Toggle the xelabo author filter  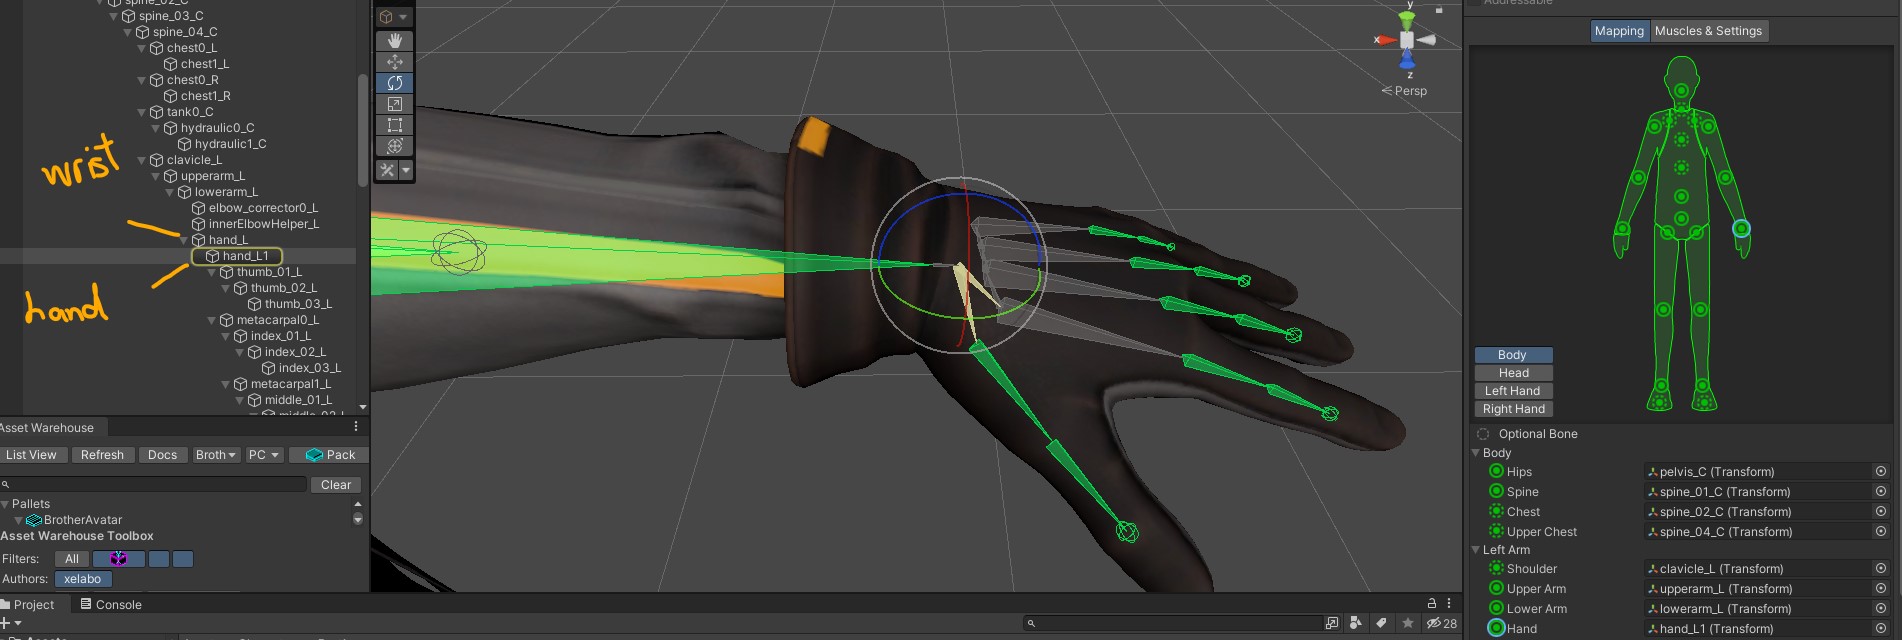83,579
